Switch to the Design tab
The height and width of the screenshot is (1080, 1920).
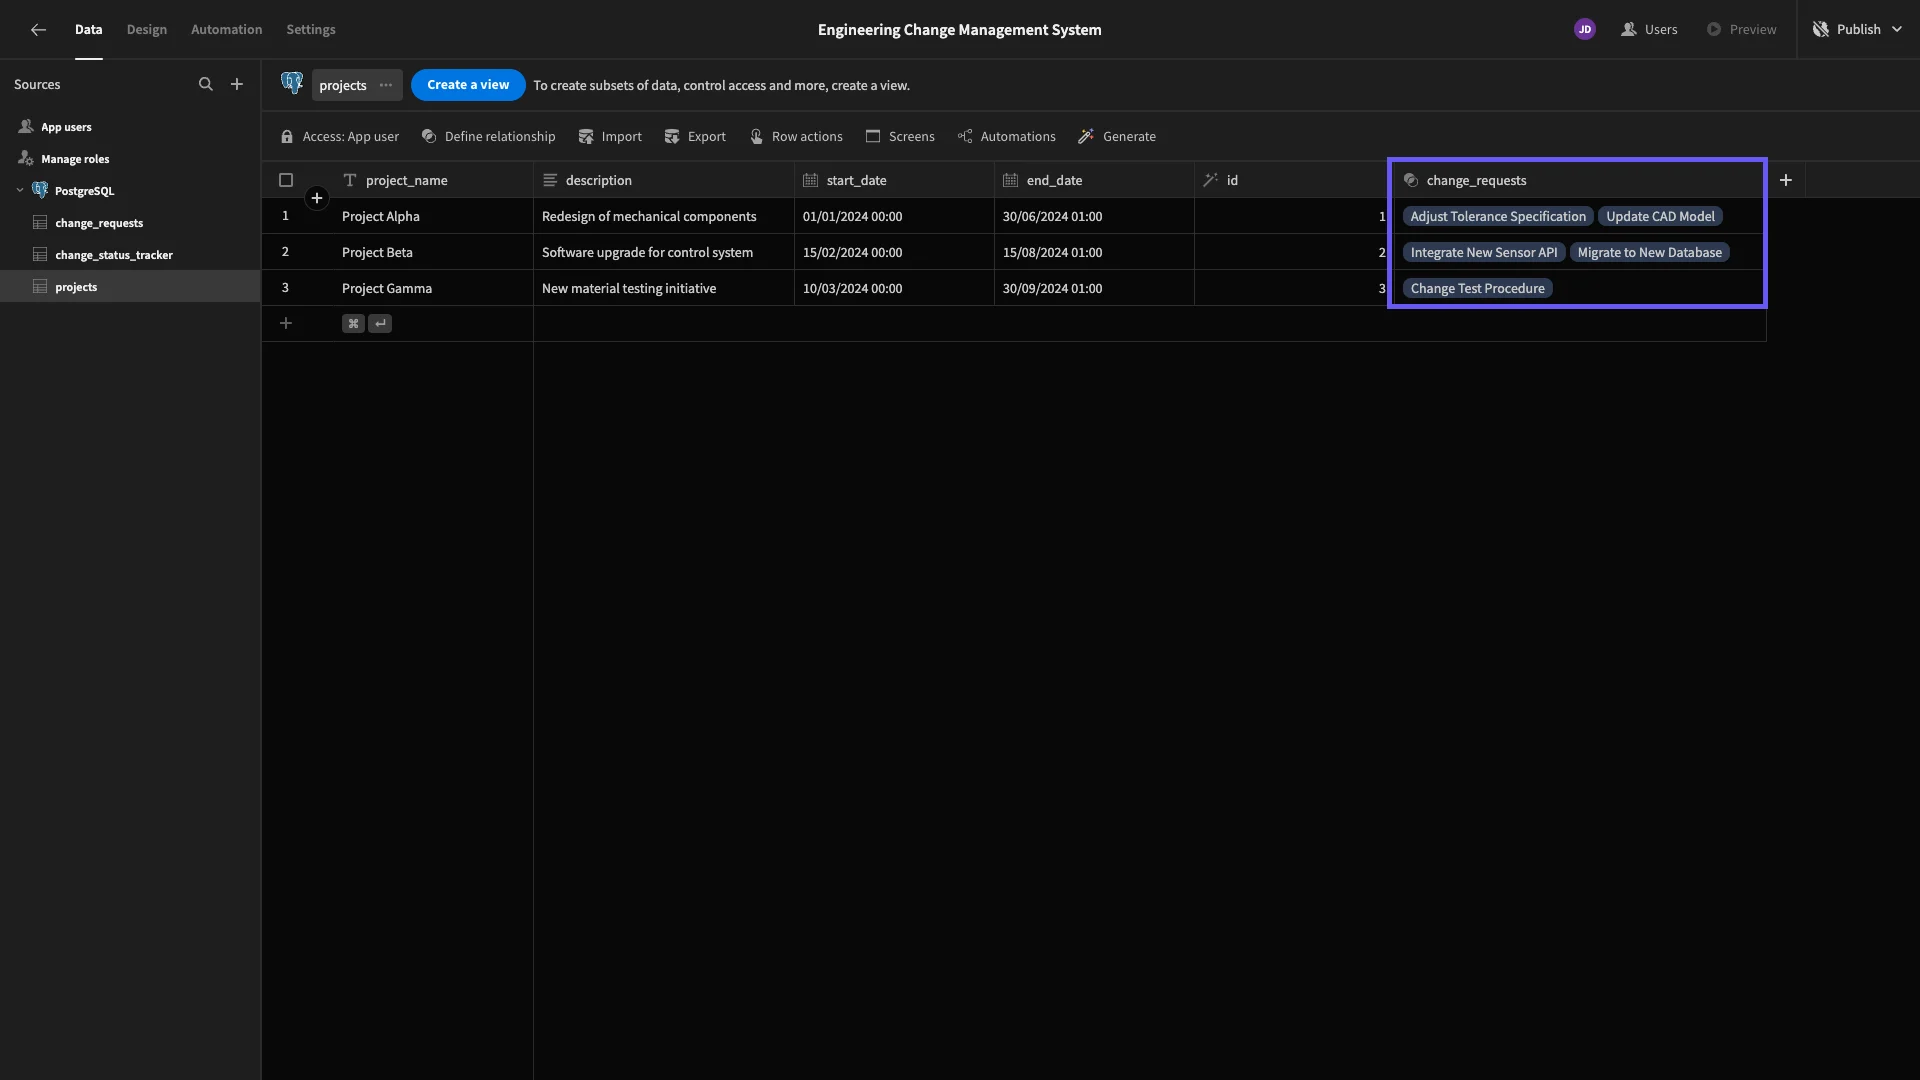147,30
